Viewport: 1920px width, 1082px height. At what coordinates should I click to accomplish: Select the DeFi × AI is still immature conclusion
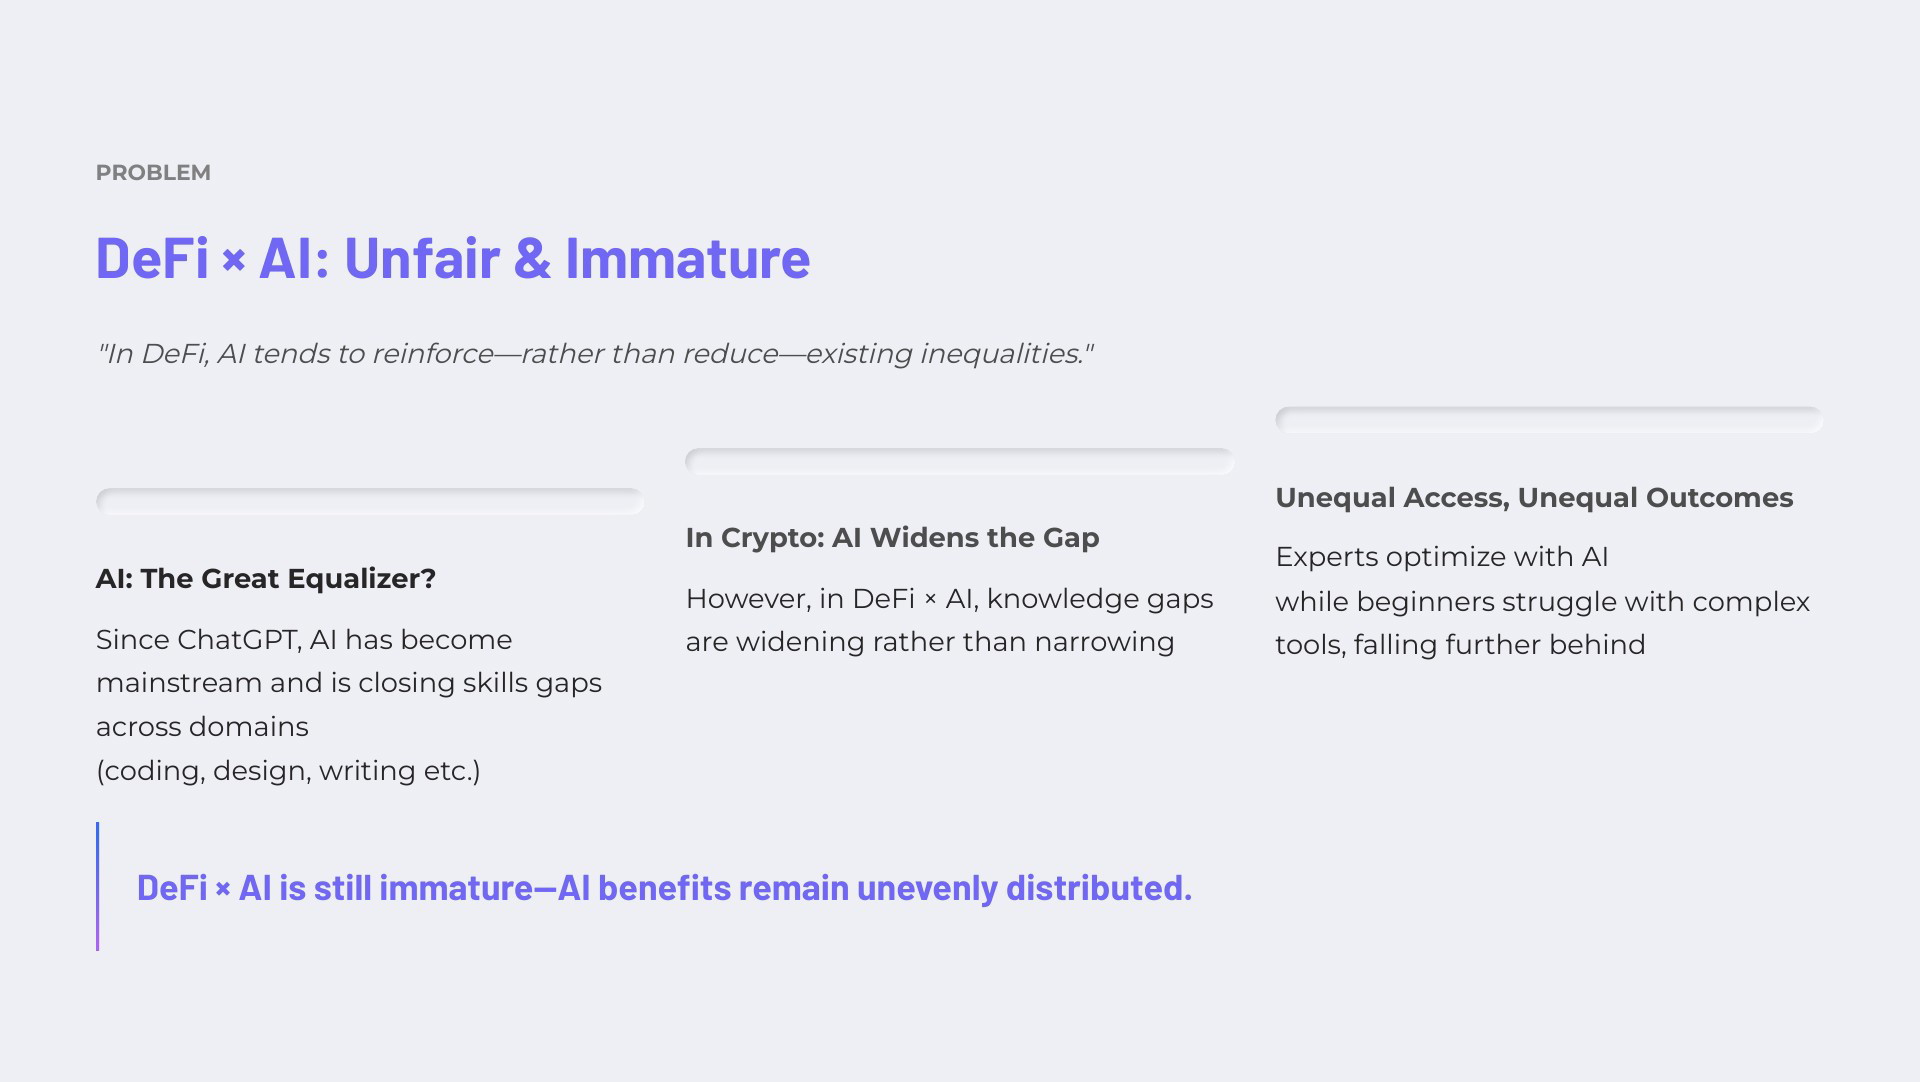tap(664, 888)
